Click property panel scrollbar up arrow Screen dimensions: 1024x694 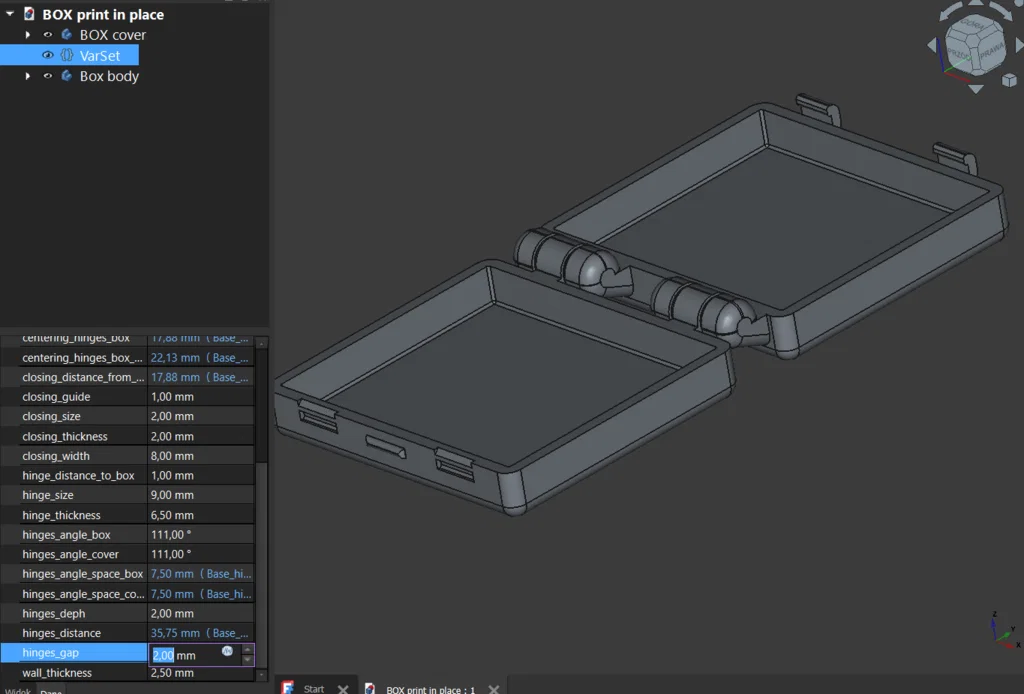[261, 343]
